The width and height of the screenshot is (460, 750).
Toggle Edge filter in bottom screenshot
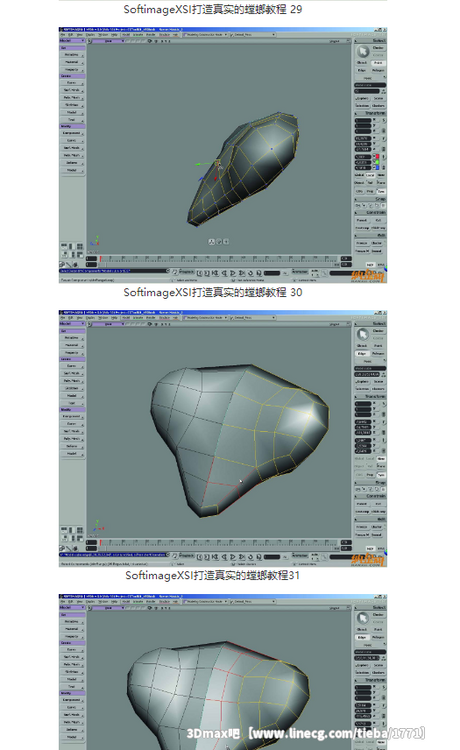362,637
